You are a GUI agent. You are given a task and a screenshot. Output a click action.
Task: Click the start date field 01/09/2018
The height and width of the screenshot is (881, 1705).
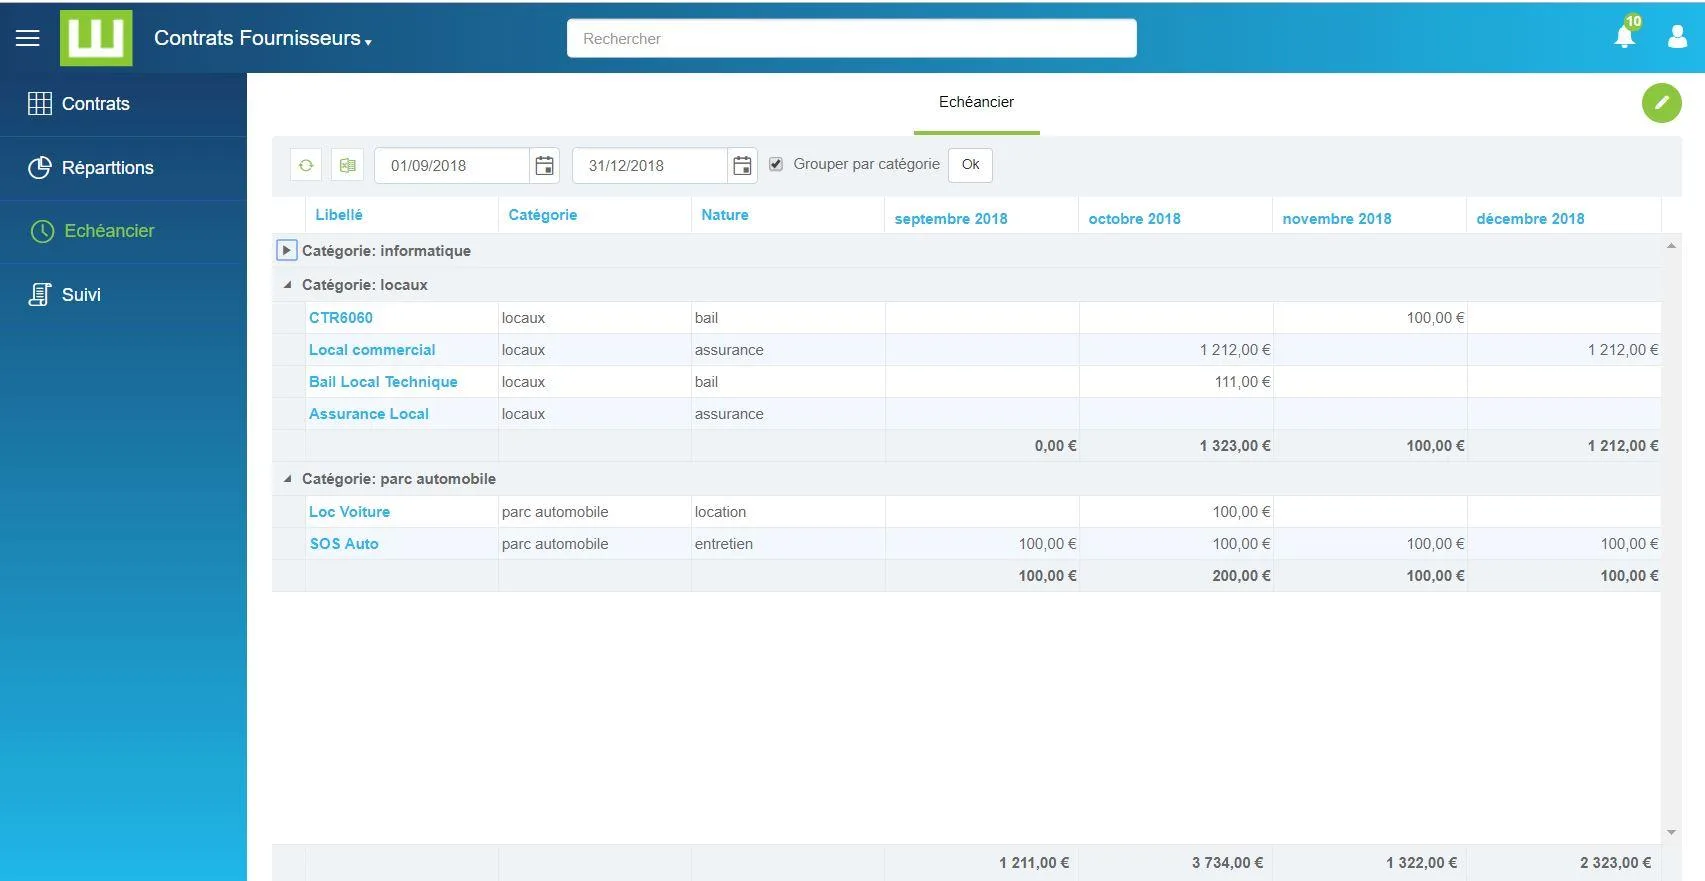pos(452,166)
